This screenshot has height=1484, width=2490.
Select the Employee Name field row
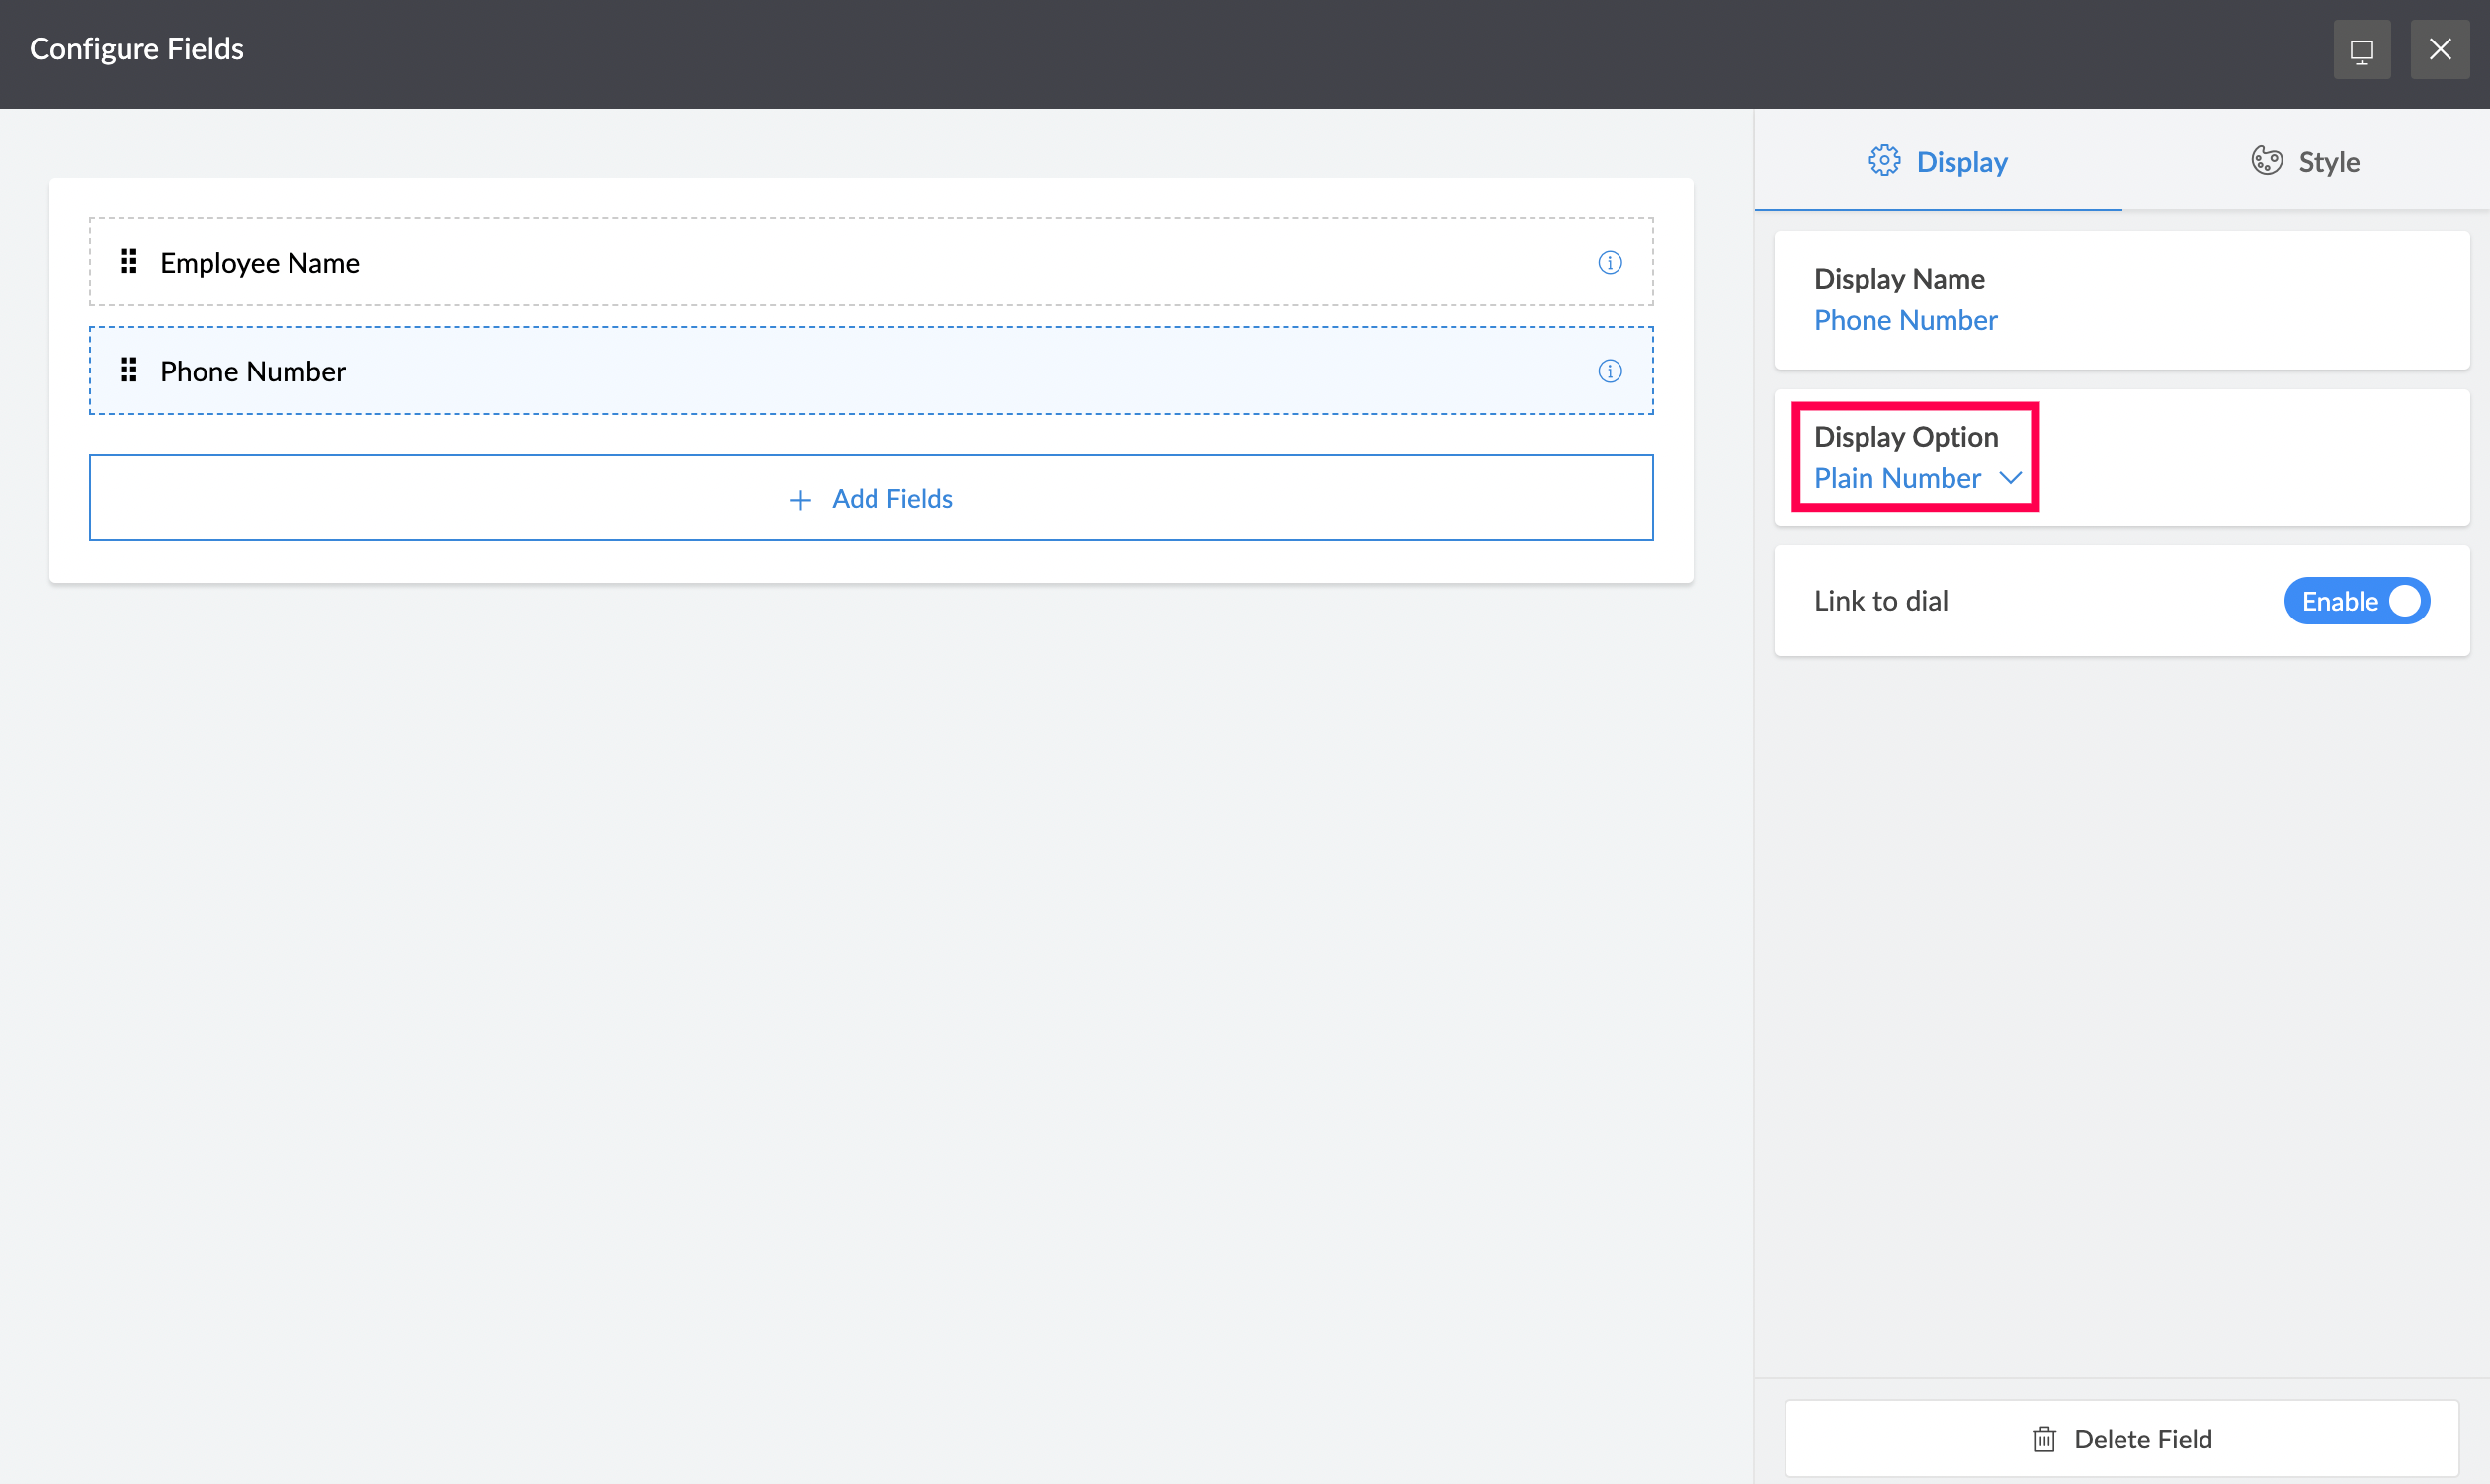click(x=870, y=262)
